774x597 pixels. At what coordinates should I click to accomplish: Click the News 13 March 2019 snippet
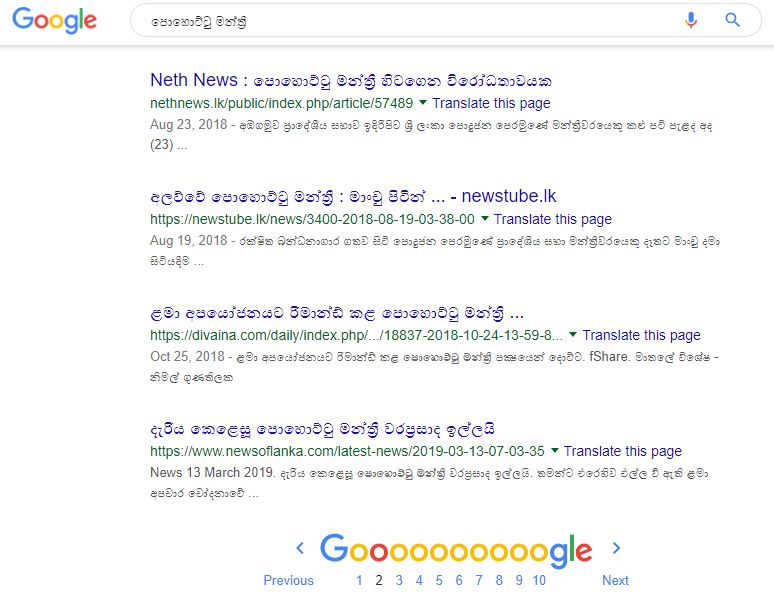coord(429,483)
